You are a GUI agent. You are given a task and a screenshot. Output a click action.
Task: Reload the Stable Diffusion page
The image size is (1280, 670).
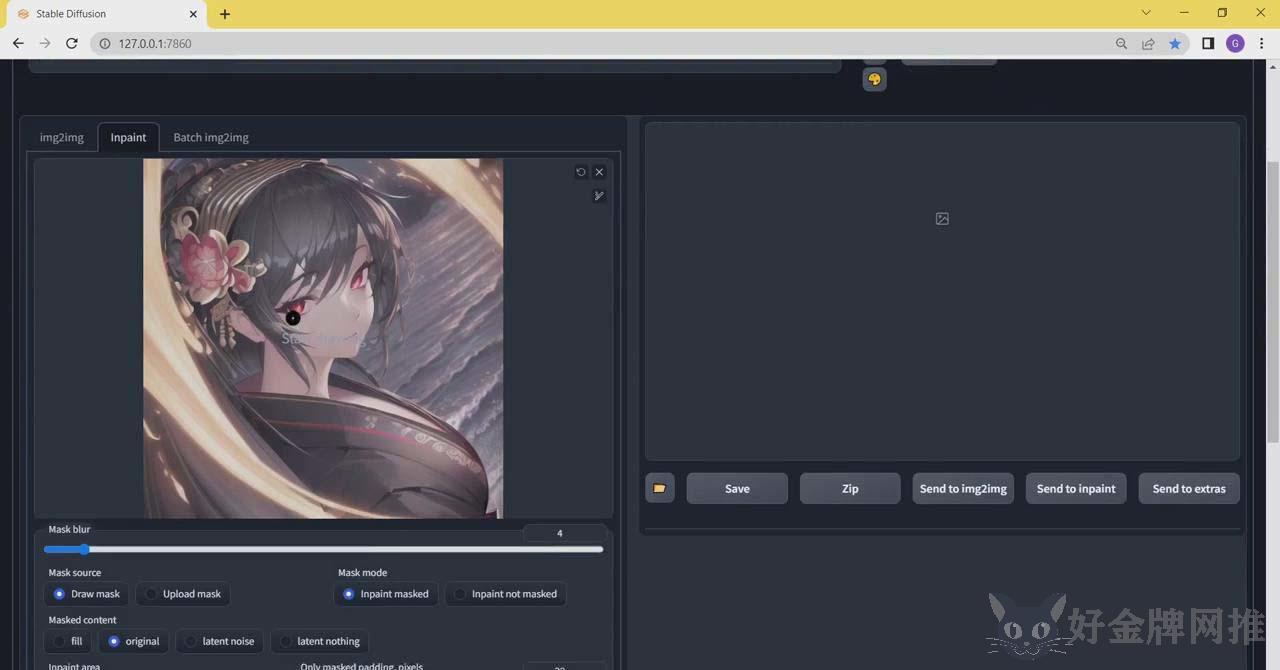[72, 43]
